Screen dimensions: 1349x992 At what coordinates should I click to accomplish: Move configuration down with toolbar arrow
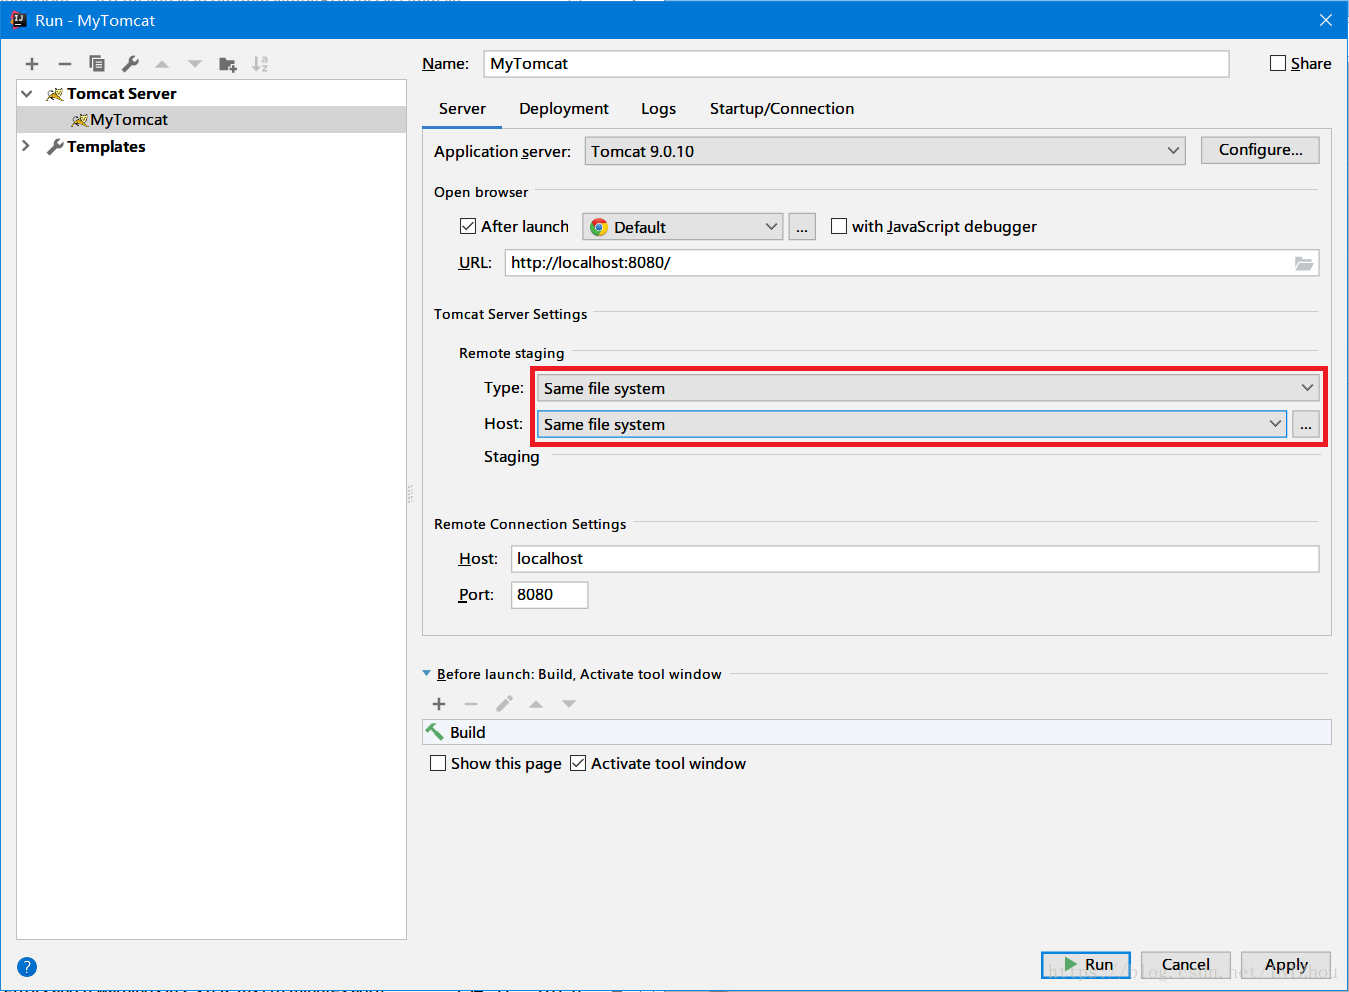[195, 64]
